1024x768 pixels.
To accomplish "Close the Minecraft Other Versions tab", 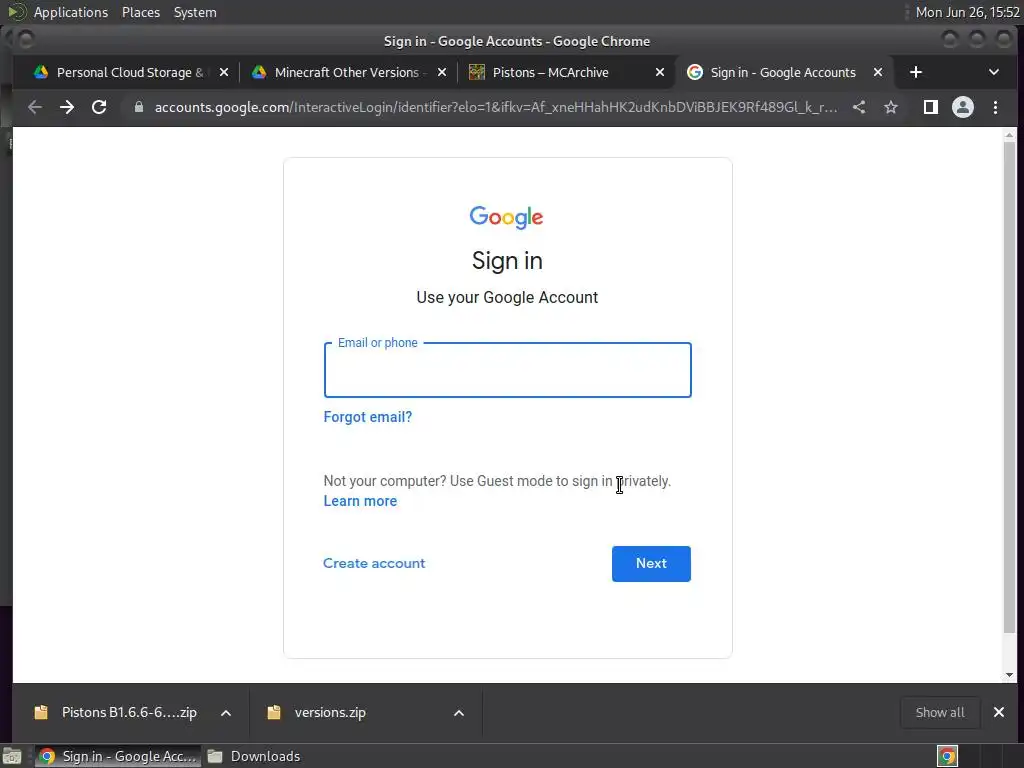I will pyautogui.click(x=442, y=72).
